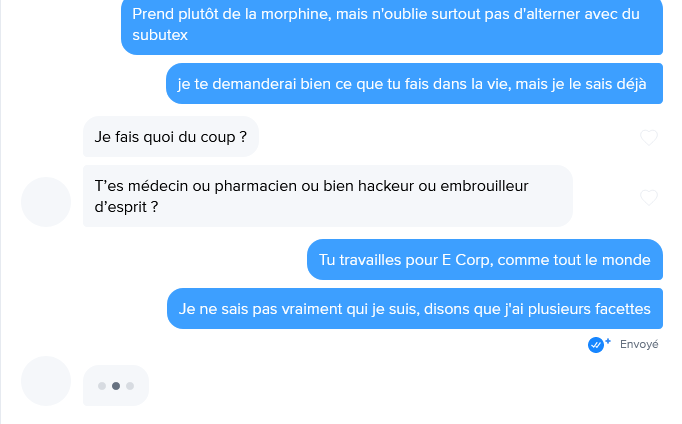Screen dimensions: 682x424
Task: Select the "Tu travailles pour E Corp" message
Action: coord(485,260)
